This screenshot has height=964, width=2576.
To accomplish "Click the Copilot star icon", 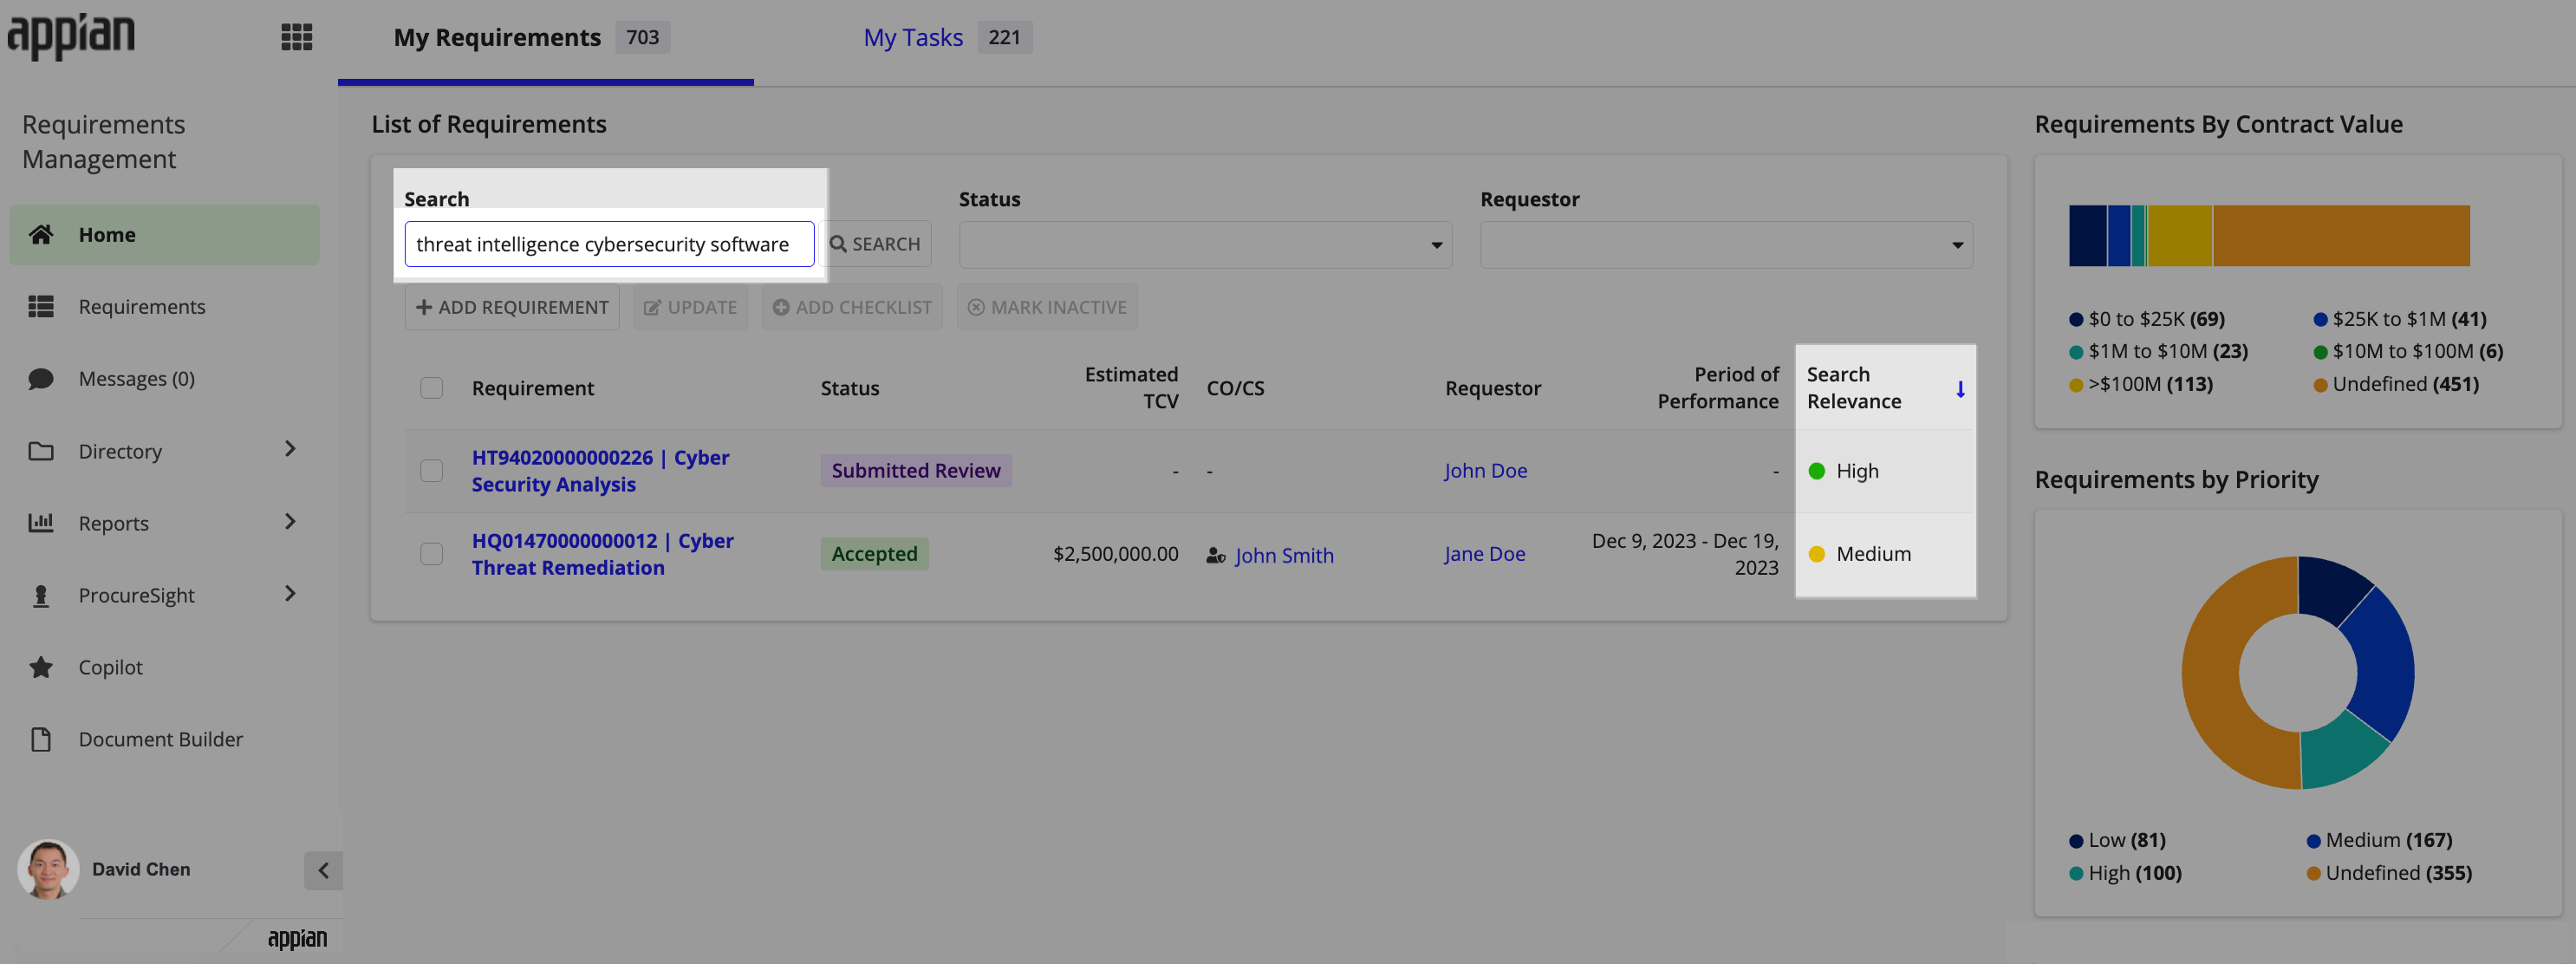I will click(41, 667).
